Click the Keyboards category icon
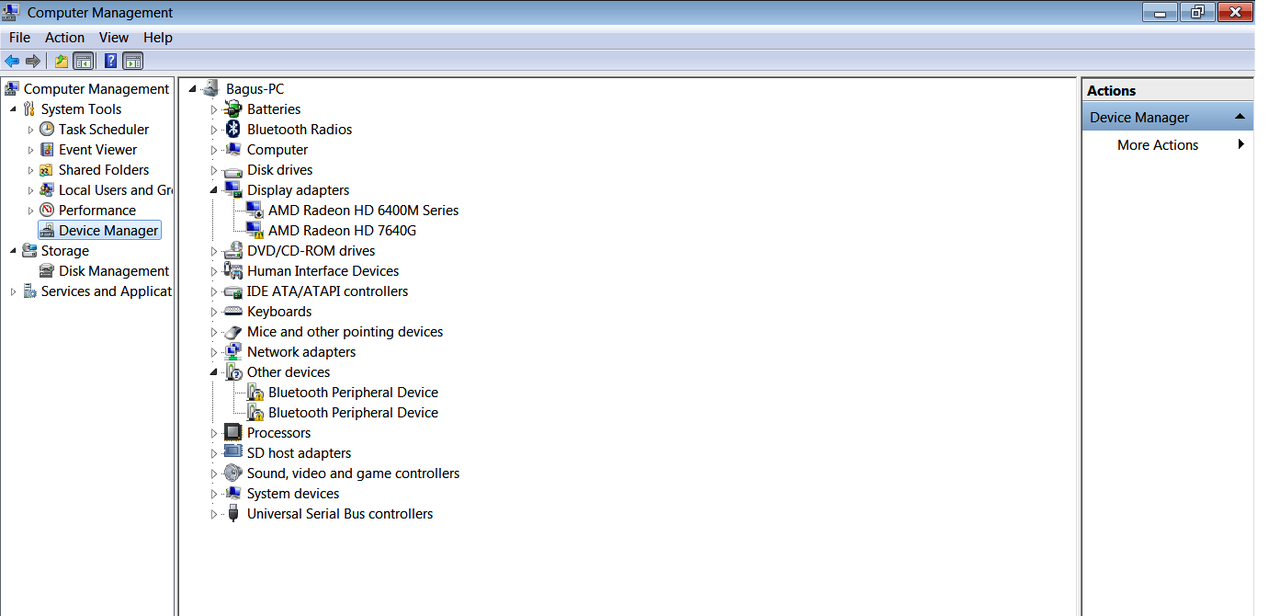The width and height of the screenshot is (1280, 616). tap(233, 311)
